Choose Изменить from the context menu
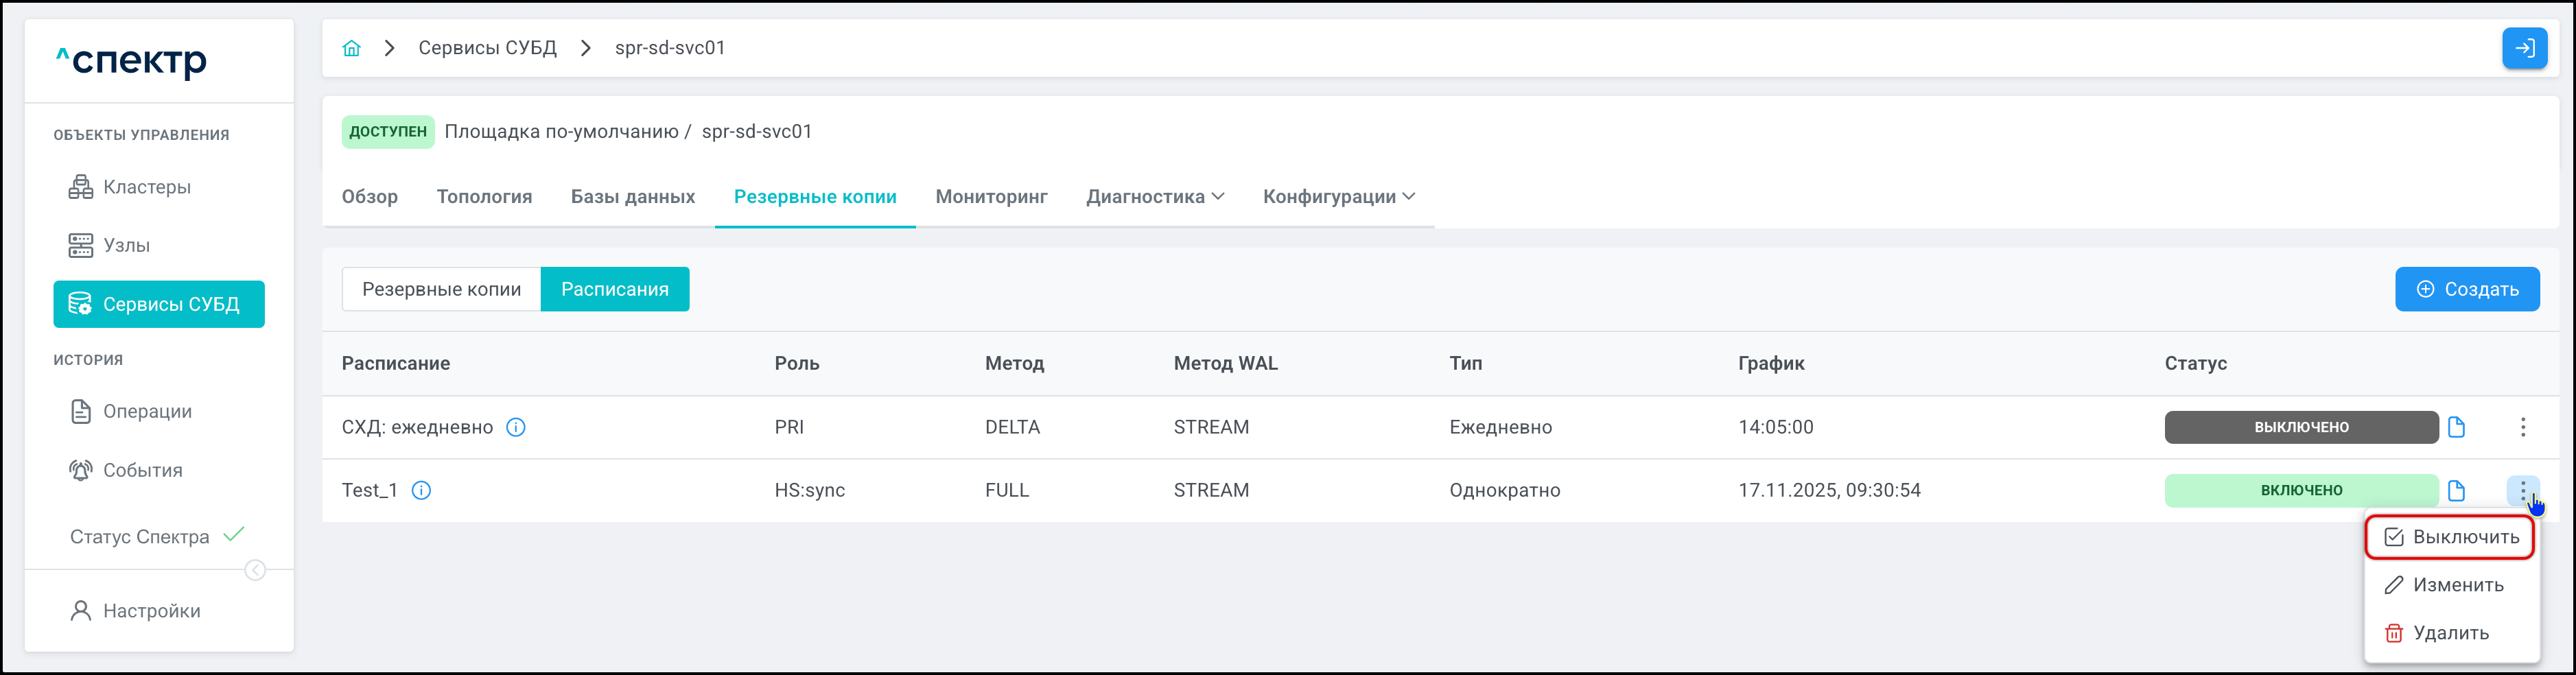The height and width of the screenshot is (675, 2576). pos(2450,585)
